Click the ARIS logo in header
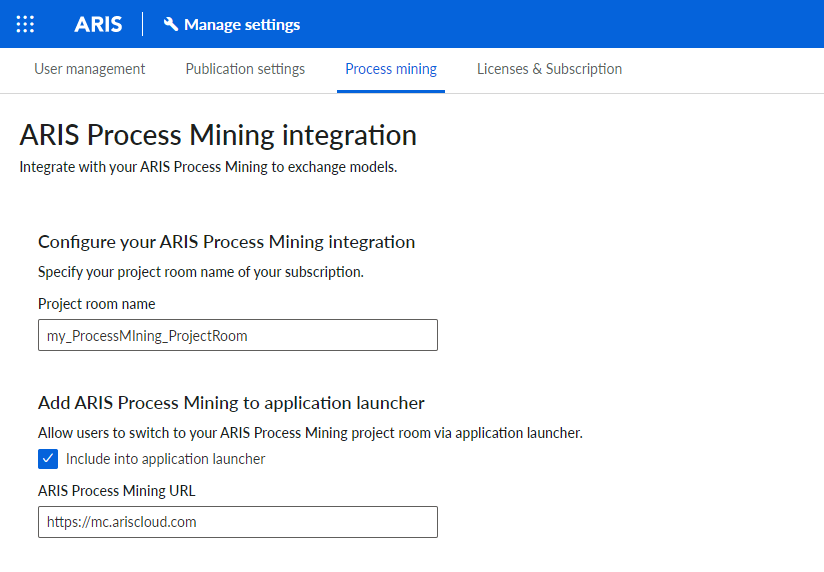The image size is (824, 572). coord(98,24)
